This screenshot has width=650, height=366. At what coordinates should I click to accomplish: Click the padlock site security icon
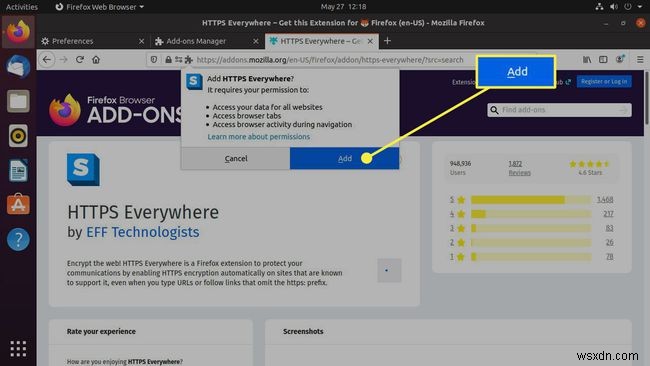[x=168, y=60]
